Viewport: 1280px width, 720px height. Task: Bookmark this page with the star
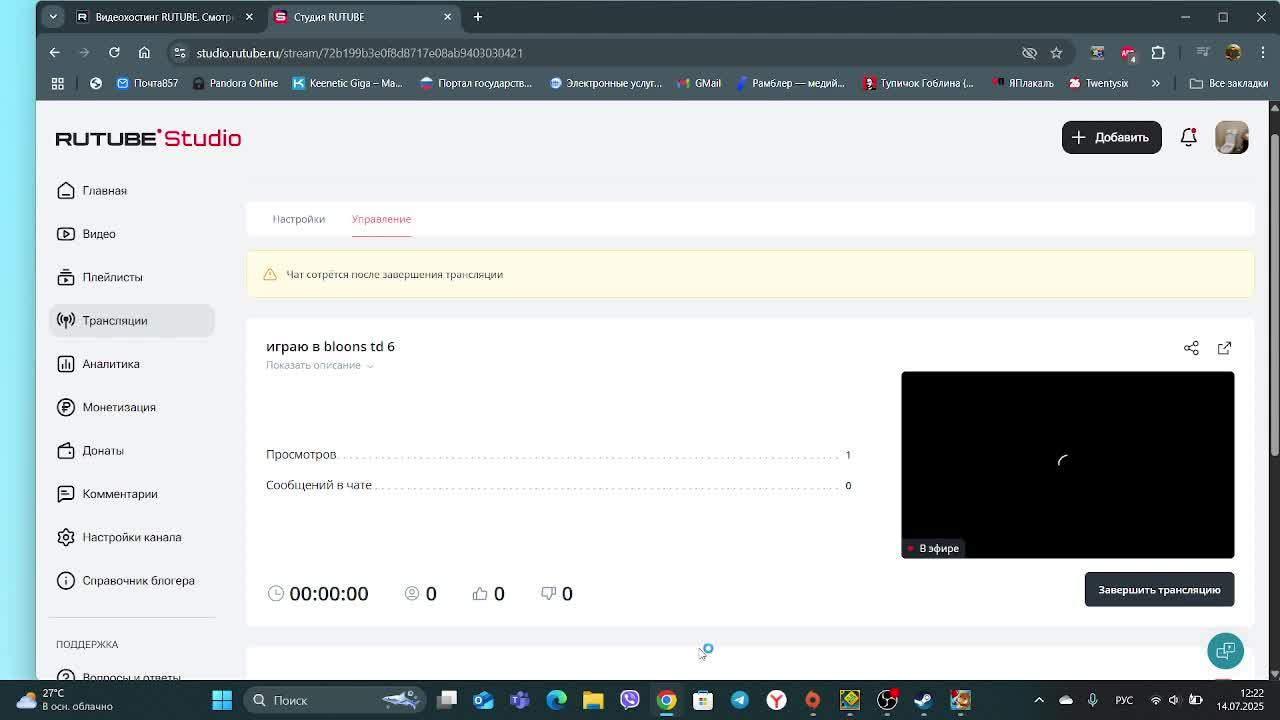point(1056,53)
